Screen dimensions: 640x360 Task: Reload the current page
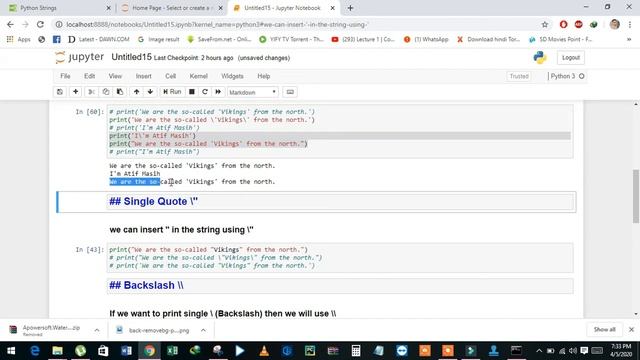(40, 24)
